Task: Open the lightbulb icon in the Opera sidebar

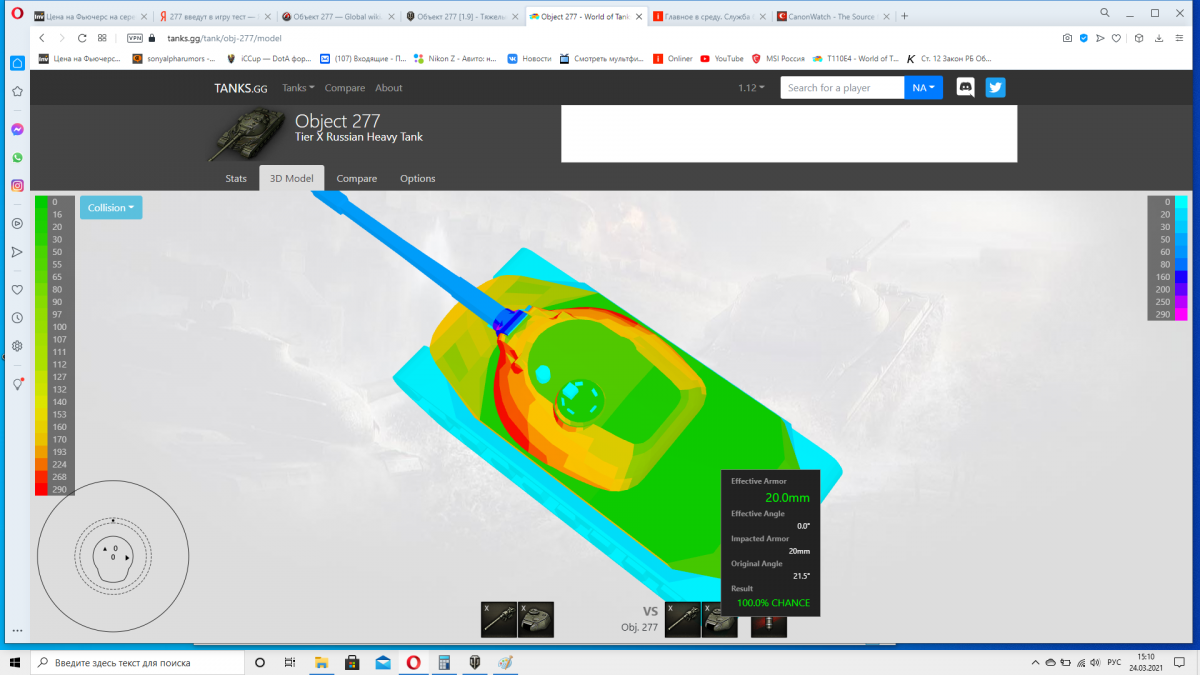Action: click(x=17, y=384)
